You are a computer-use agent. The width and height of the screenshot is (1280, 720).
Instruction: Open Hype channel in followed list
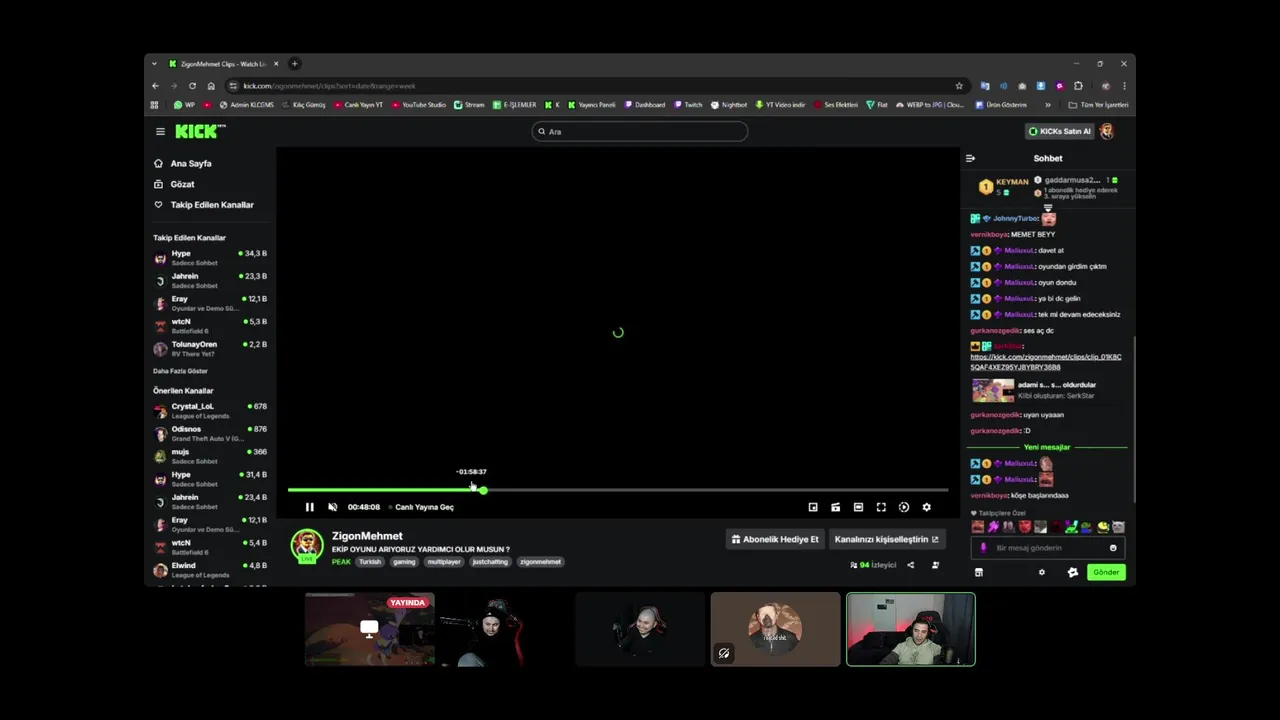[x=210, y=258]
